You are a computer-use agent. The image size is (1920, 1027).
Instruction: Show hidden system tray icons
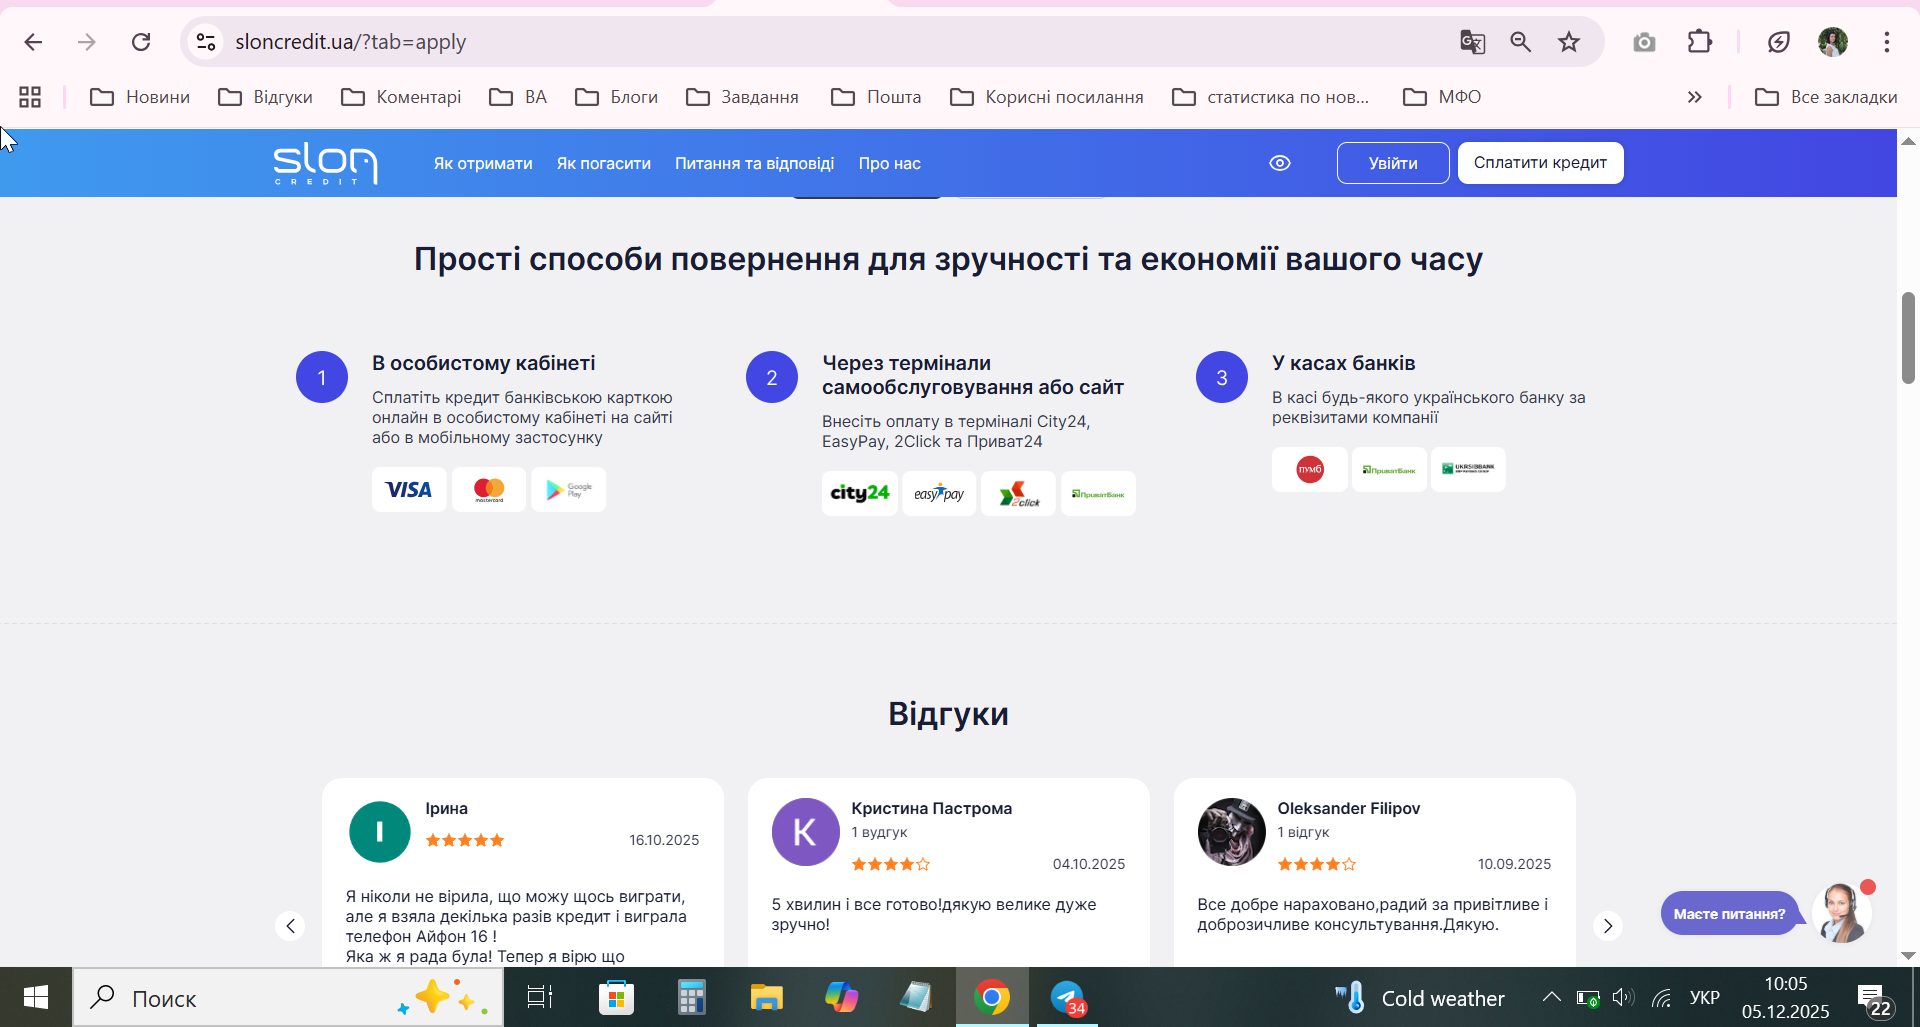point(1551,997)
